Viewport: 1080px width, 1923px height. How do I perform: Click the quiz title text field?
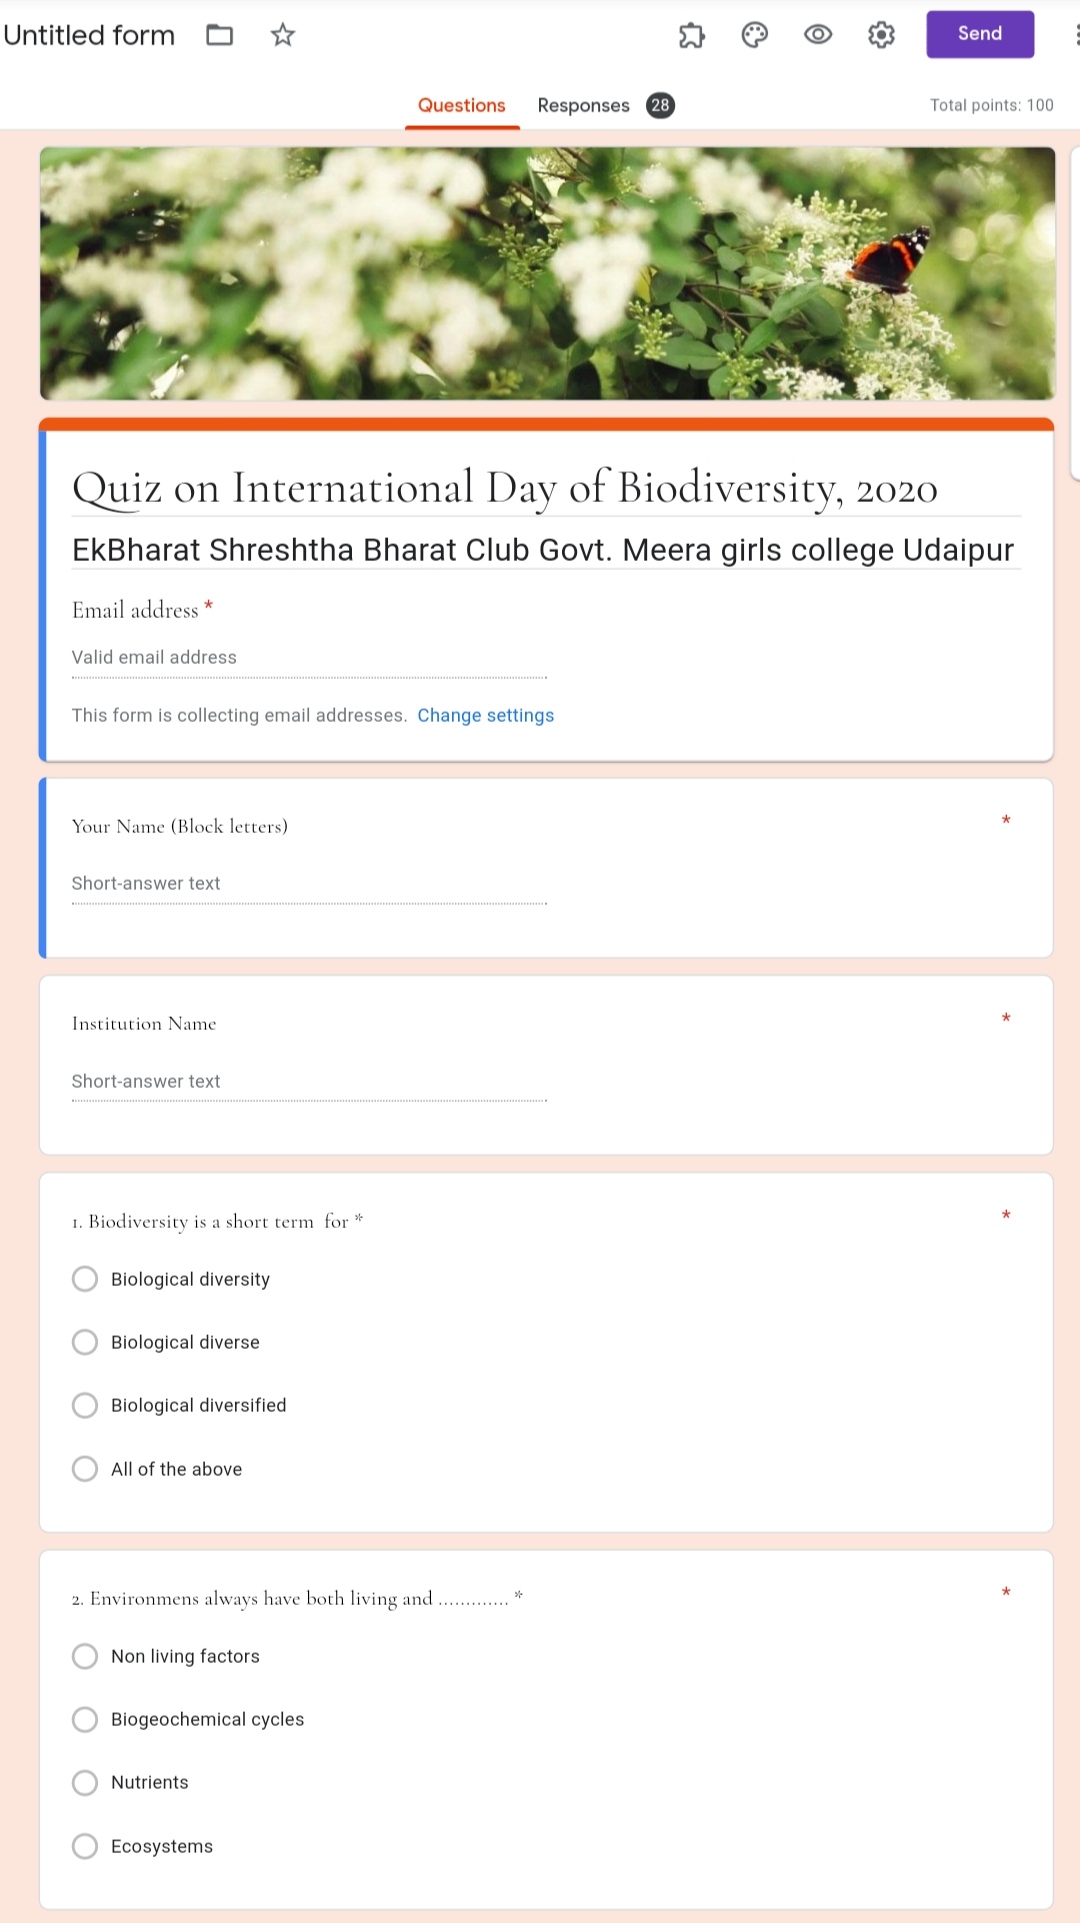tap(546, 488)
